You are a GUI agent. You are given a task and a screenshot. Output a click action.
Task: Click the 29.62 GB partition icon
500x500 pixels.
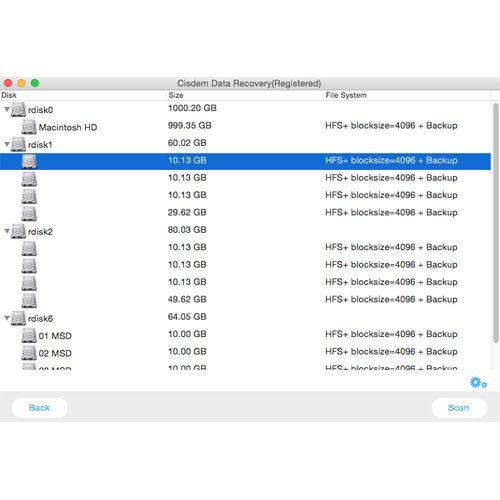[29, 214]
